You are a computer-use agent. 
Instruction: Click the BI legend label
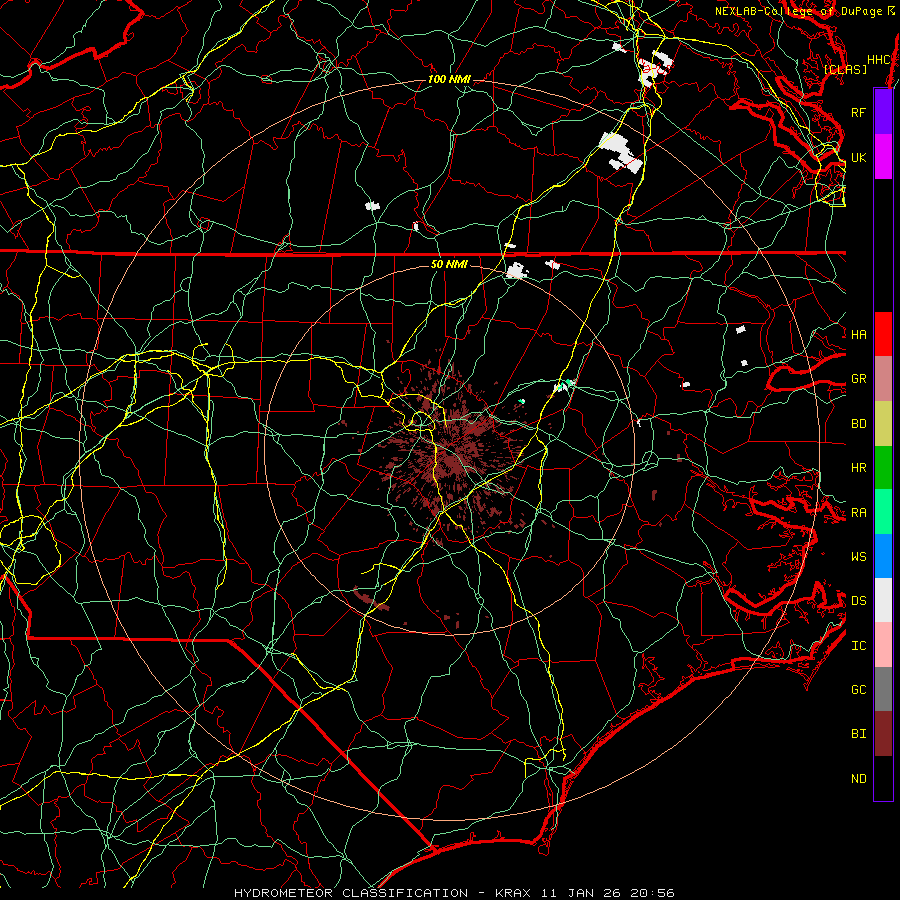pos(858,734)
